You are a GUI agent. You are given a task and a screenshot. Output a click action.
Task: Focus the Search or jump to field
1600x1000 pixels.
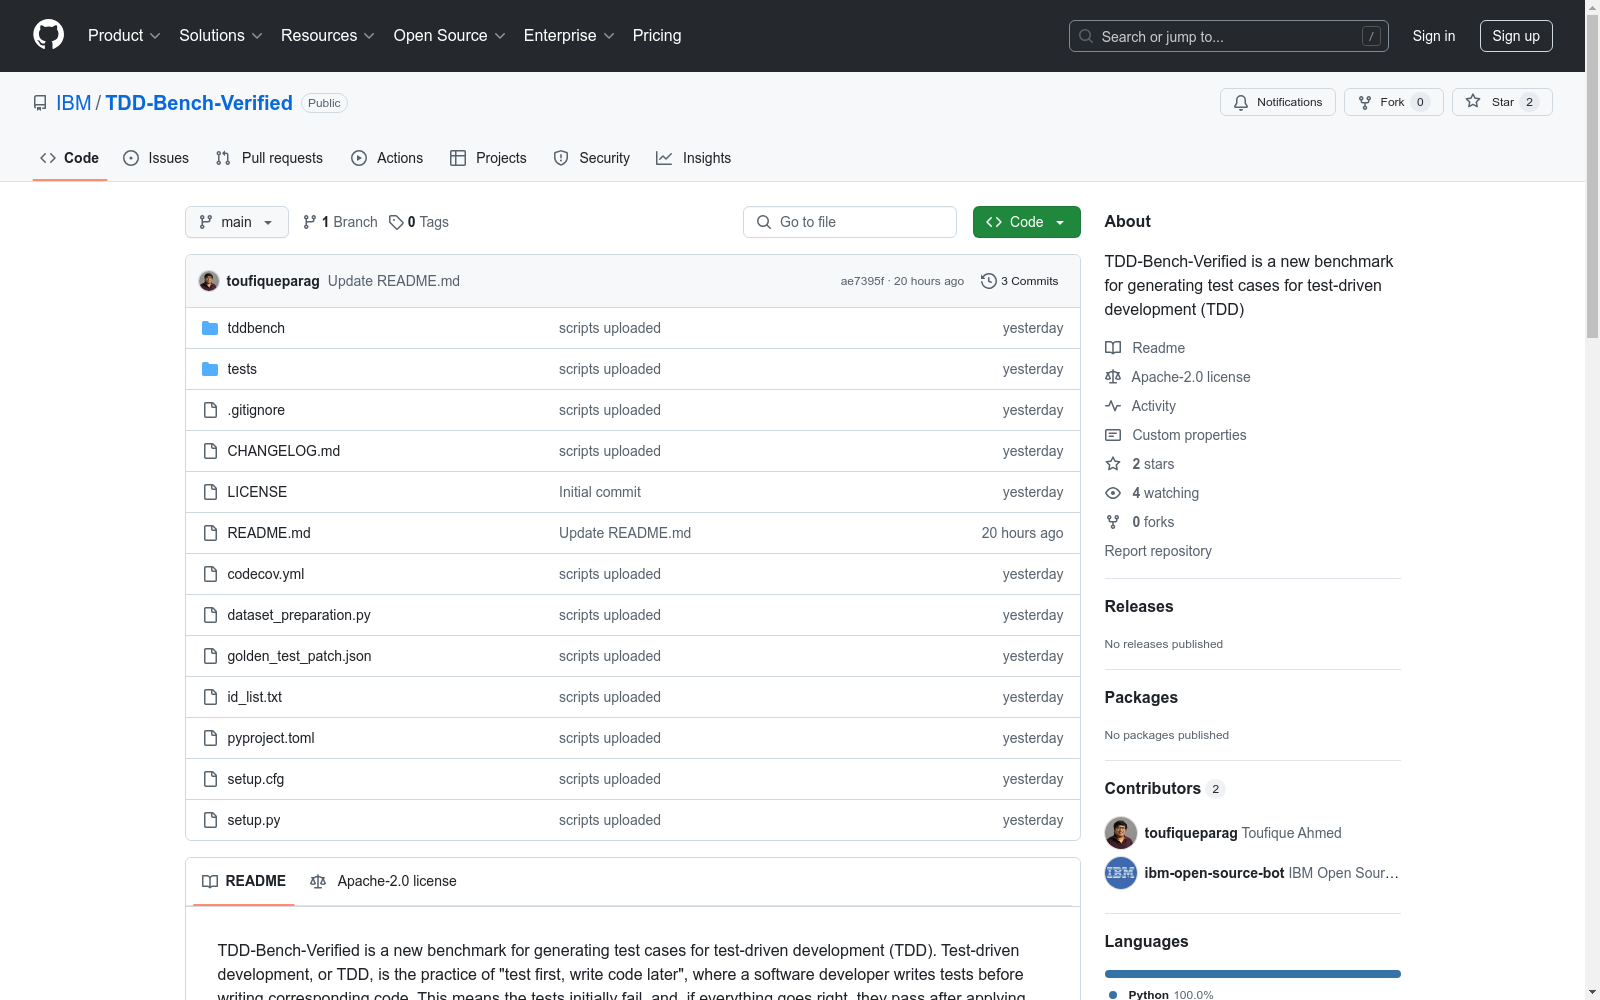point(1229,36)
